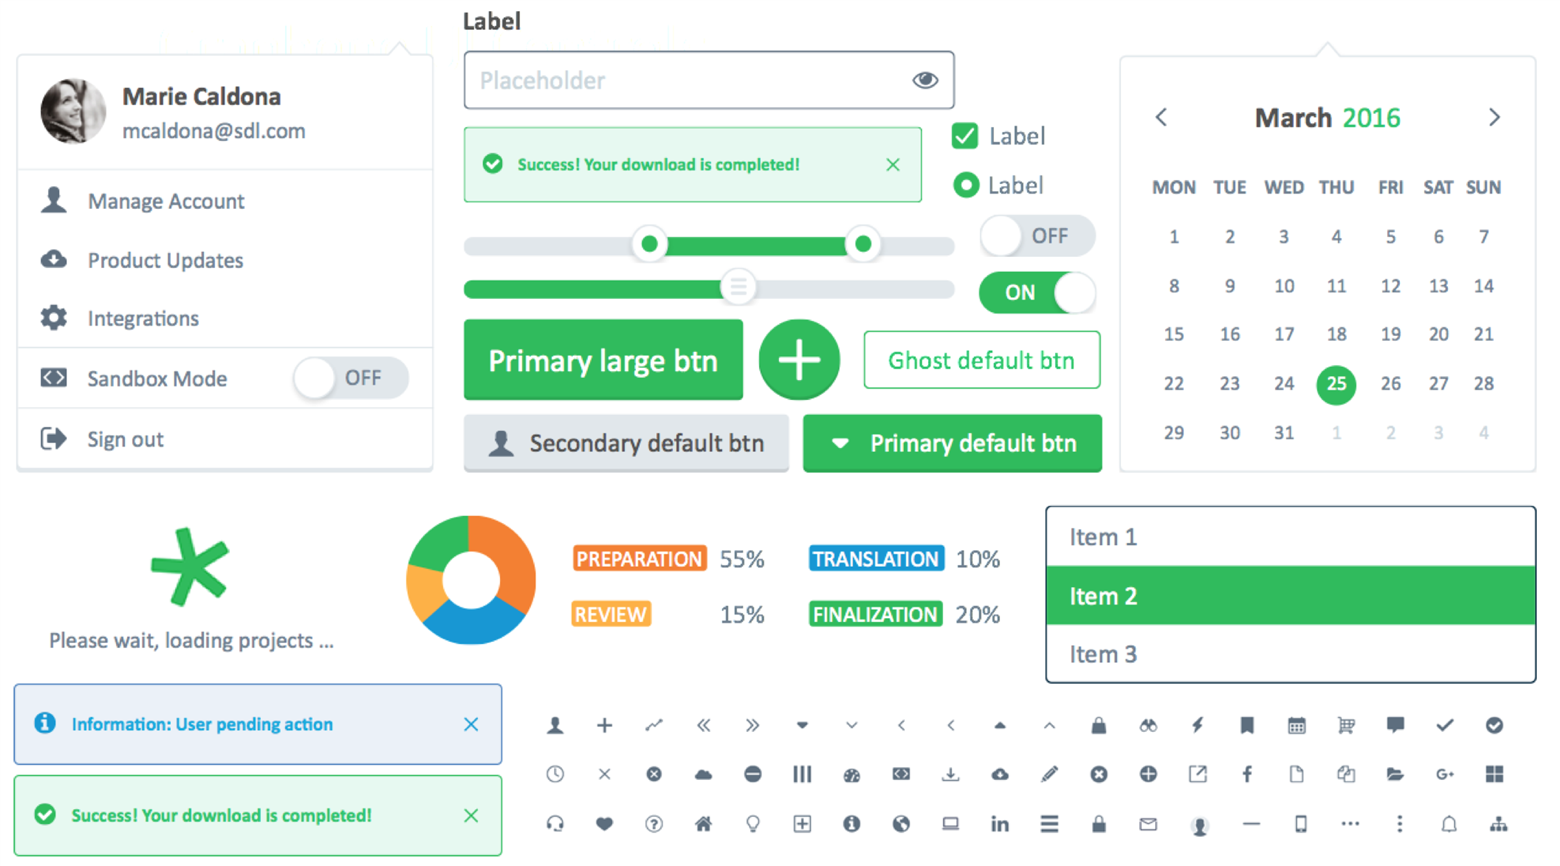Select the lightning bolt icon
This screenshot has width=1560, height=866.
tap(1197, 726)
